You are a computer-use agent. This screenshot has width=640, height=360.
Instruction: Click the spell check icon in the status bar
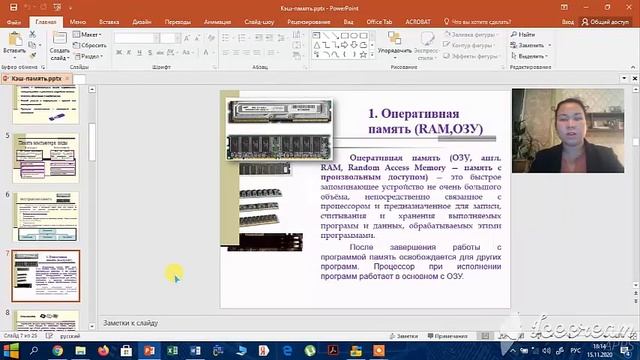[x=49, y=336]
